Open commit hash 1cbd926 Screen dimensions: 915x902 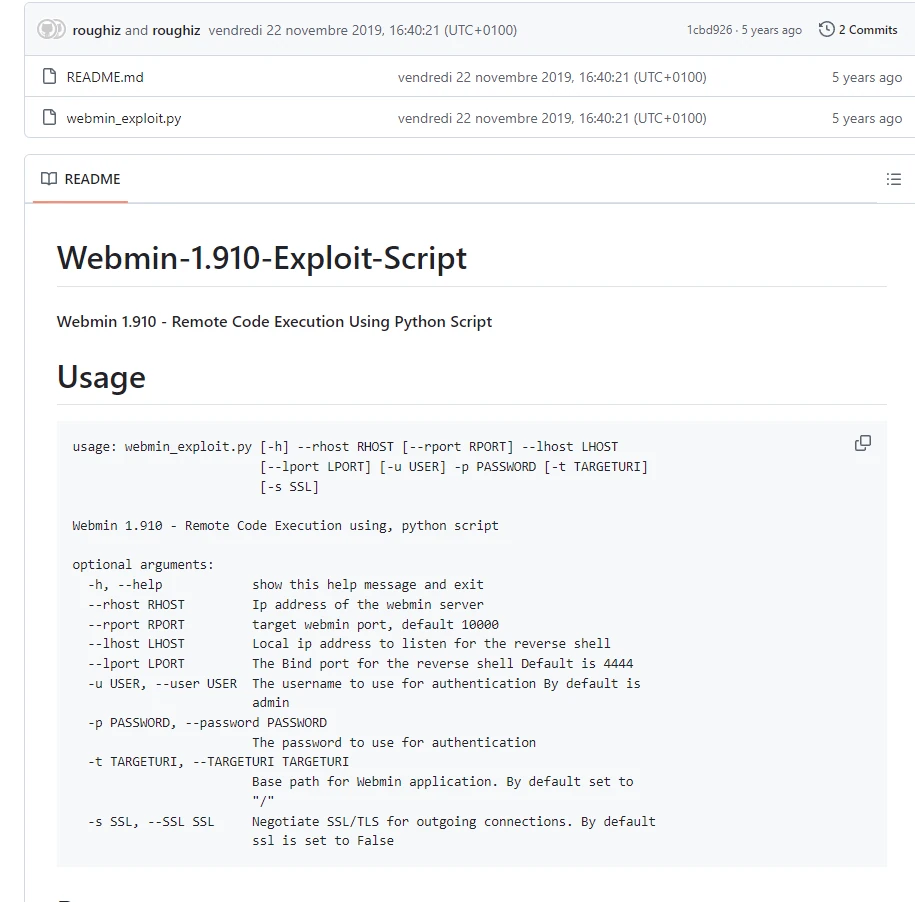[x=709, y=30]
